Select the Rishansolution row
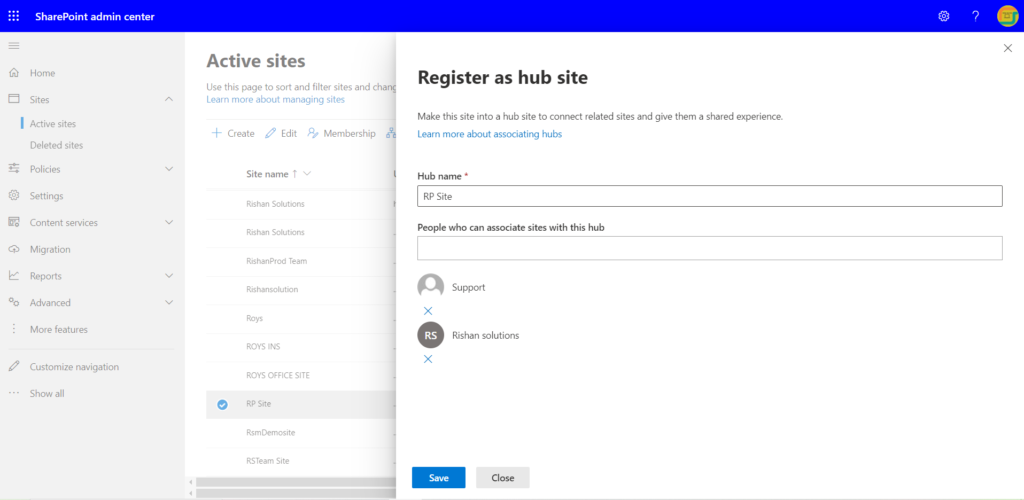The height and width of the screenshot is (500, 1024). point(301,289)
